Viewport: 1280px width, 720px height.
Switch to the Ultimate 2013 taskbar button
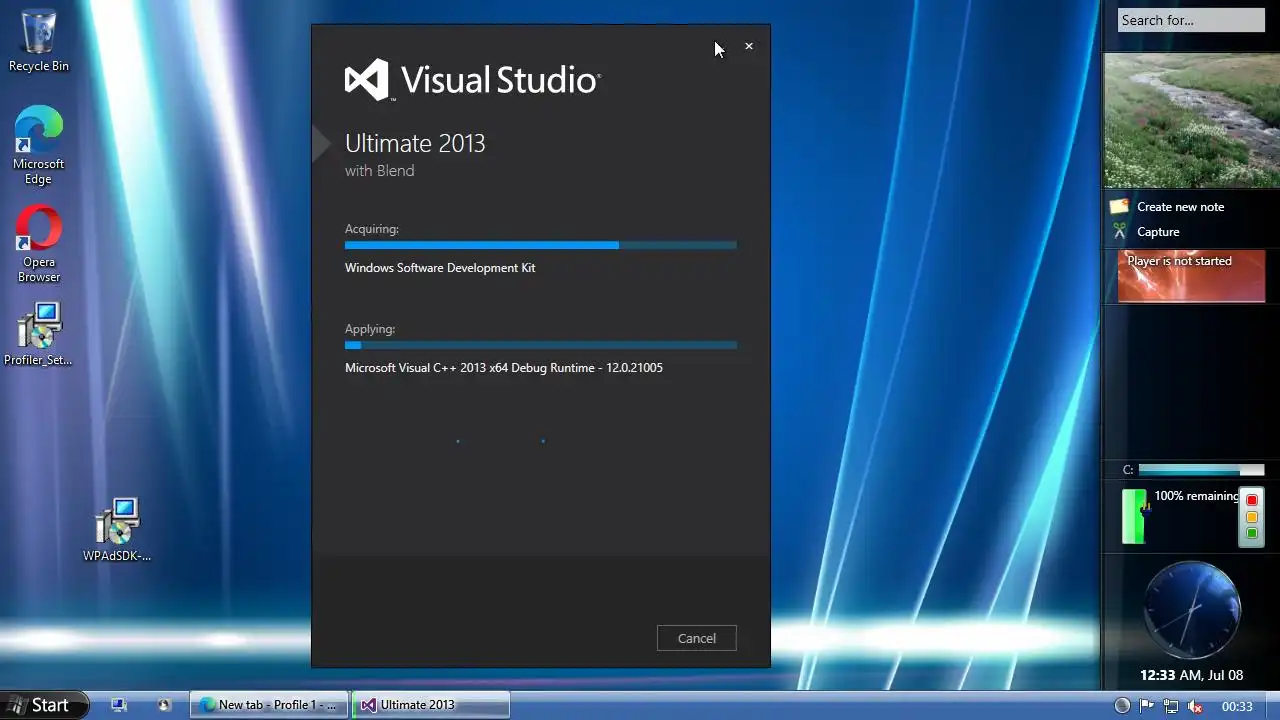431,705
